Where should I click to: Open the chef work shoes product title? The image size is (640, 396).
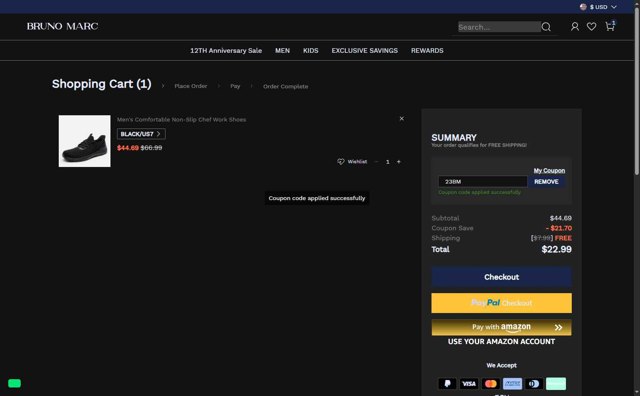pyautogui.click(x=181, y=120)
